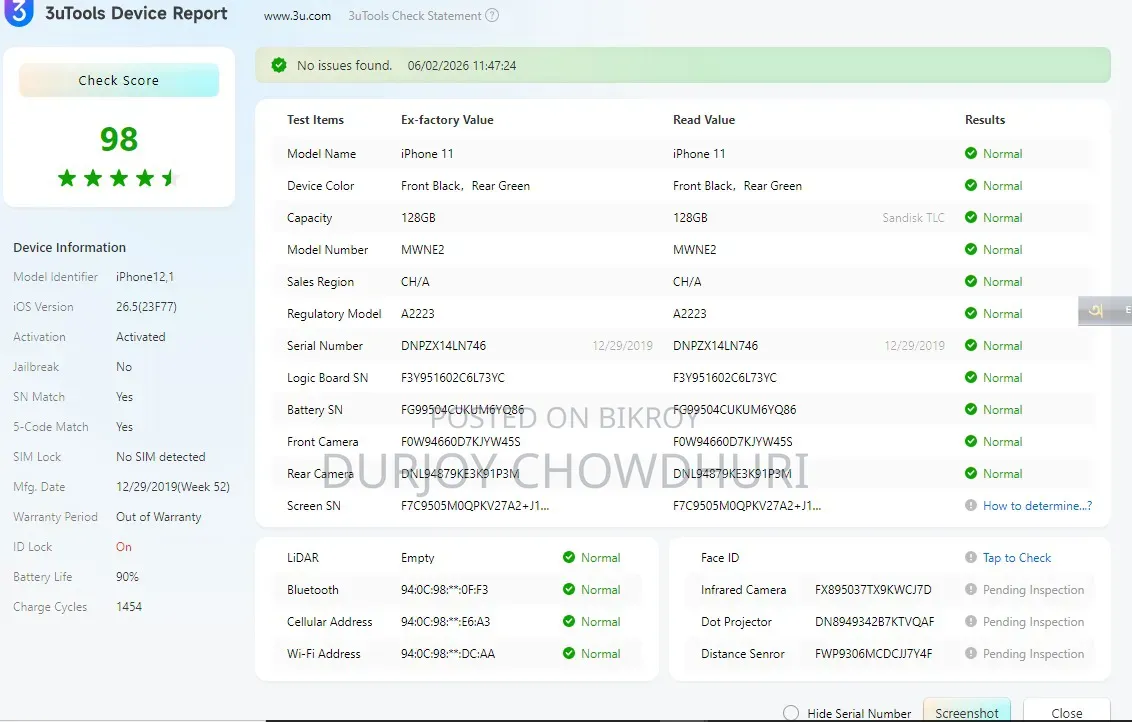Click the Battery Life value 90%

coord(127,577)
